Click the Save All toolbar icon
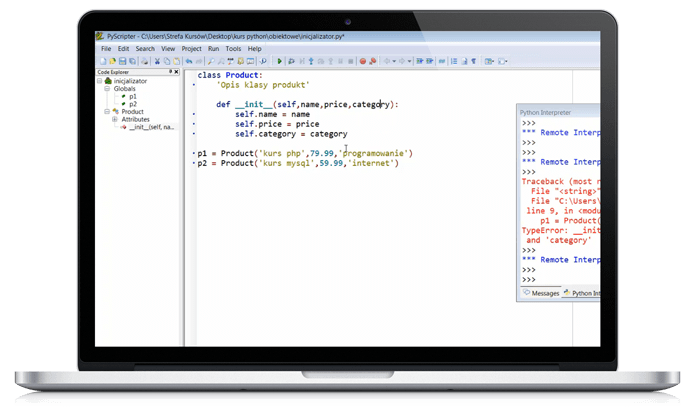Image resolution: width=695 pixels, height=411 pixels. [132, 61]
